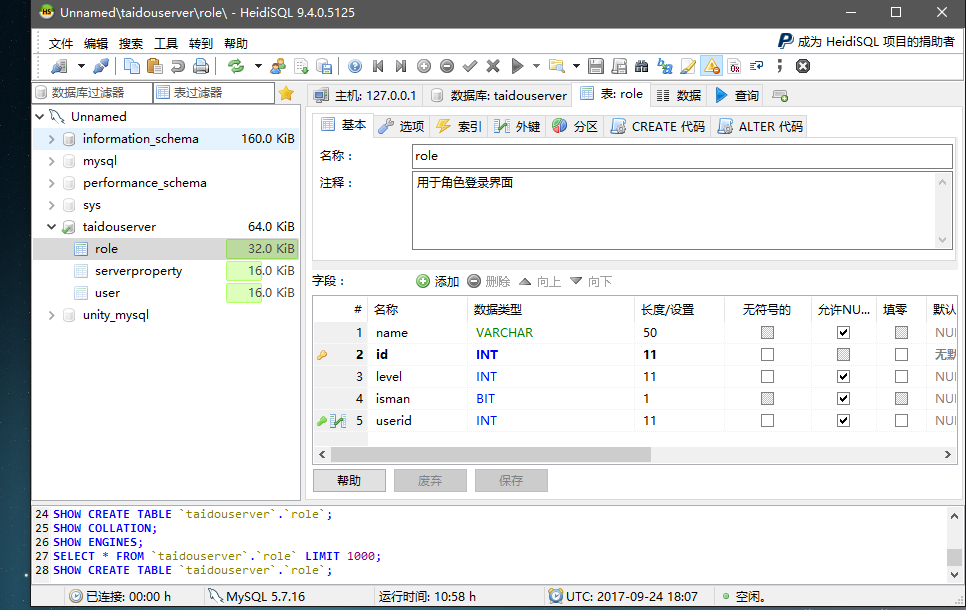Go to last row icon

pos(401,66)
